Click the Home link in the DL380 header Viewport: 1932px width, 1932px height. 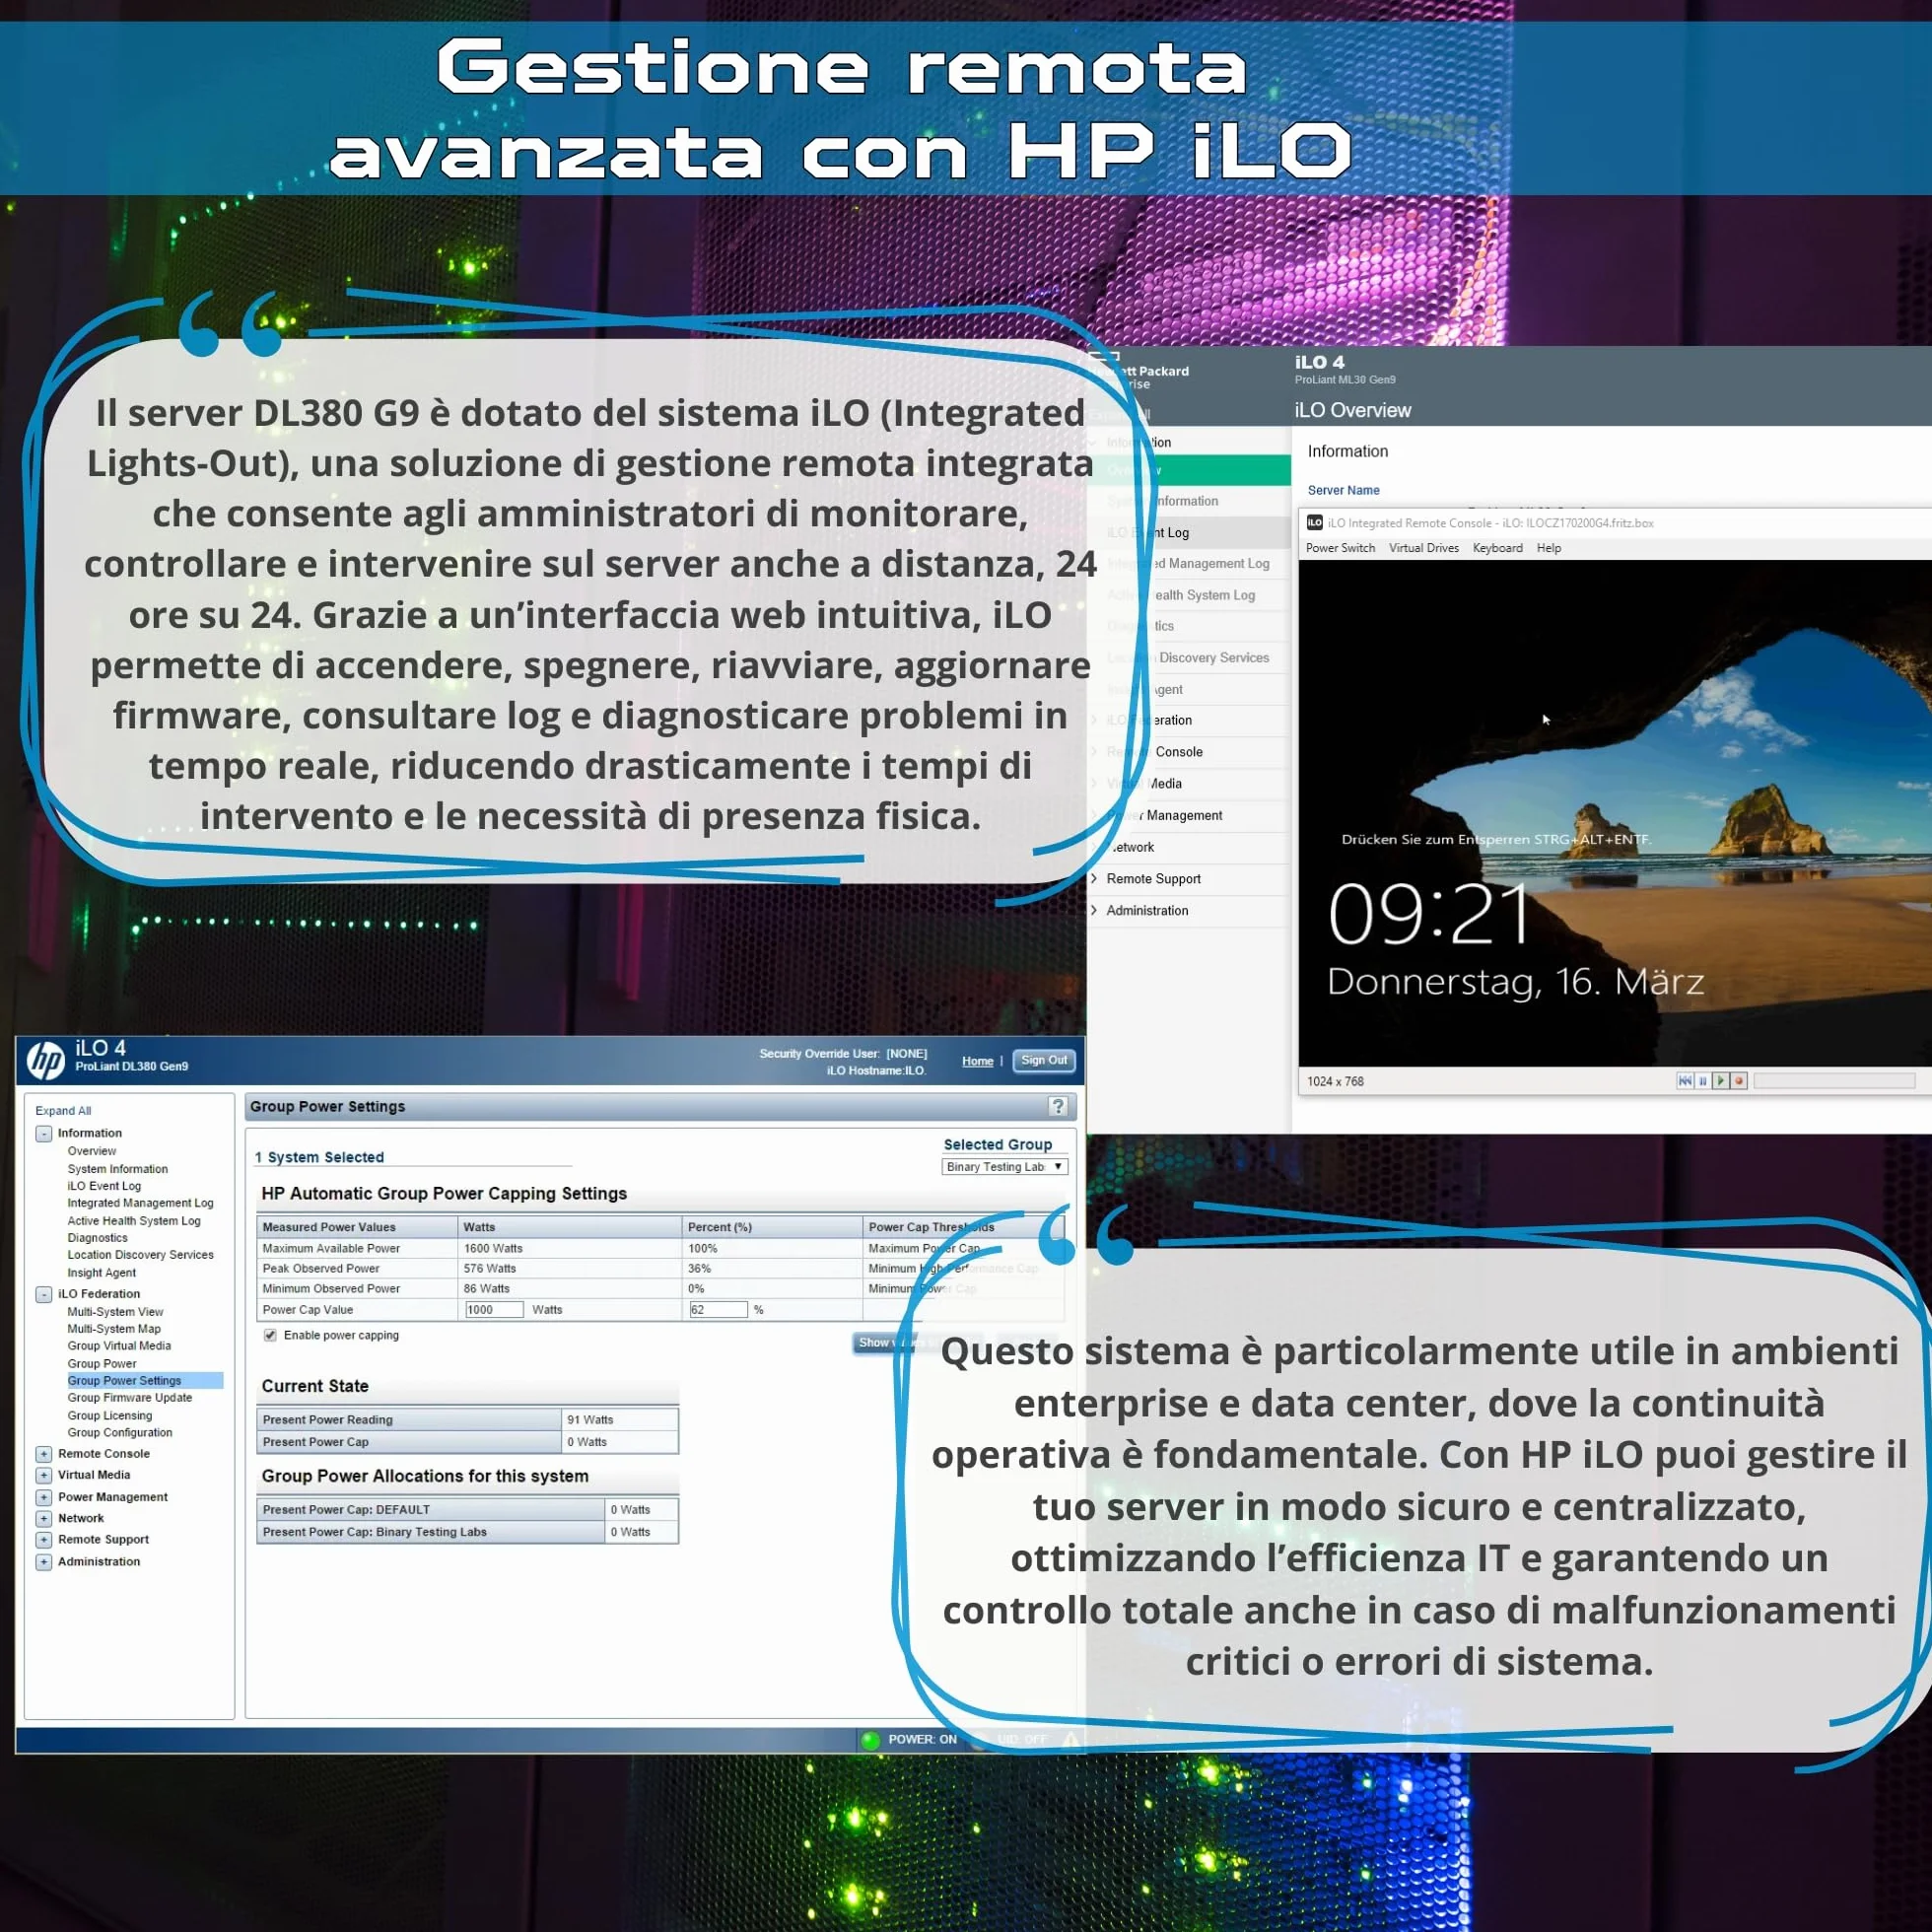coord(977,1061)
